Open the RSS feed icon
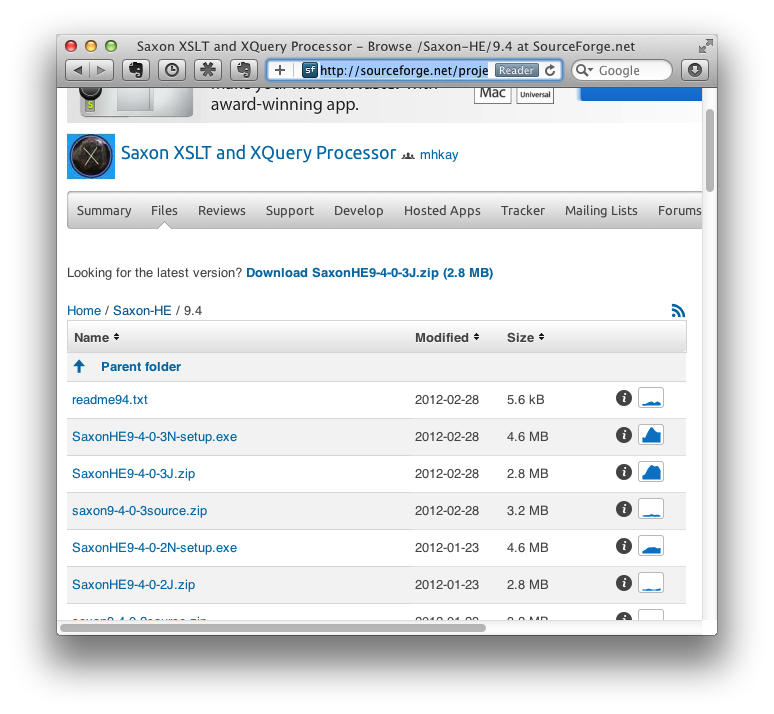The height and width of the screenshot is (714, 774). (x=678, y=311)
